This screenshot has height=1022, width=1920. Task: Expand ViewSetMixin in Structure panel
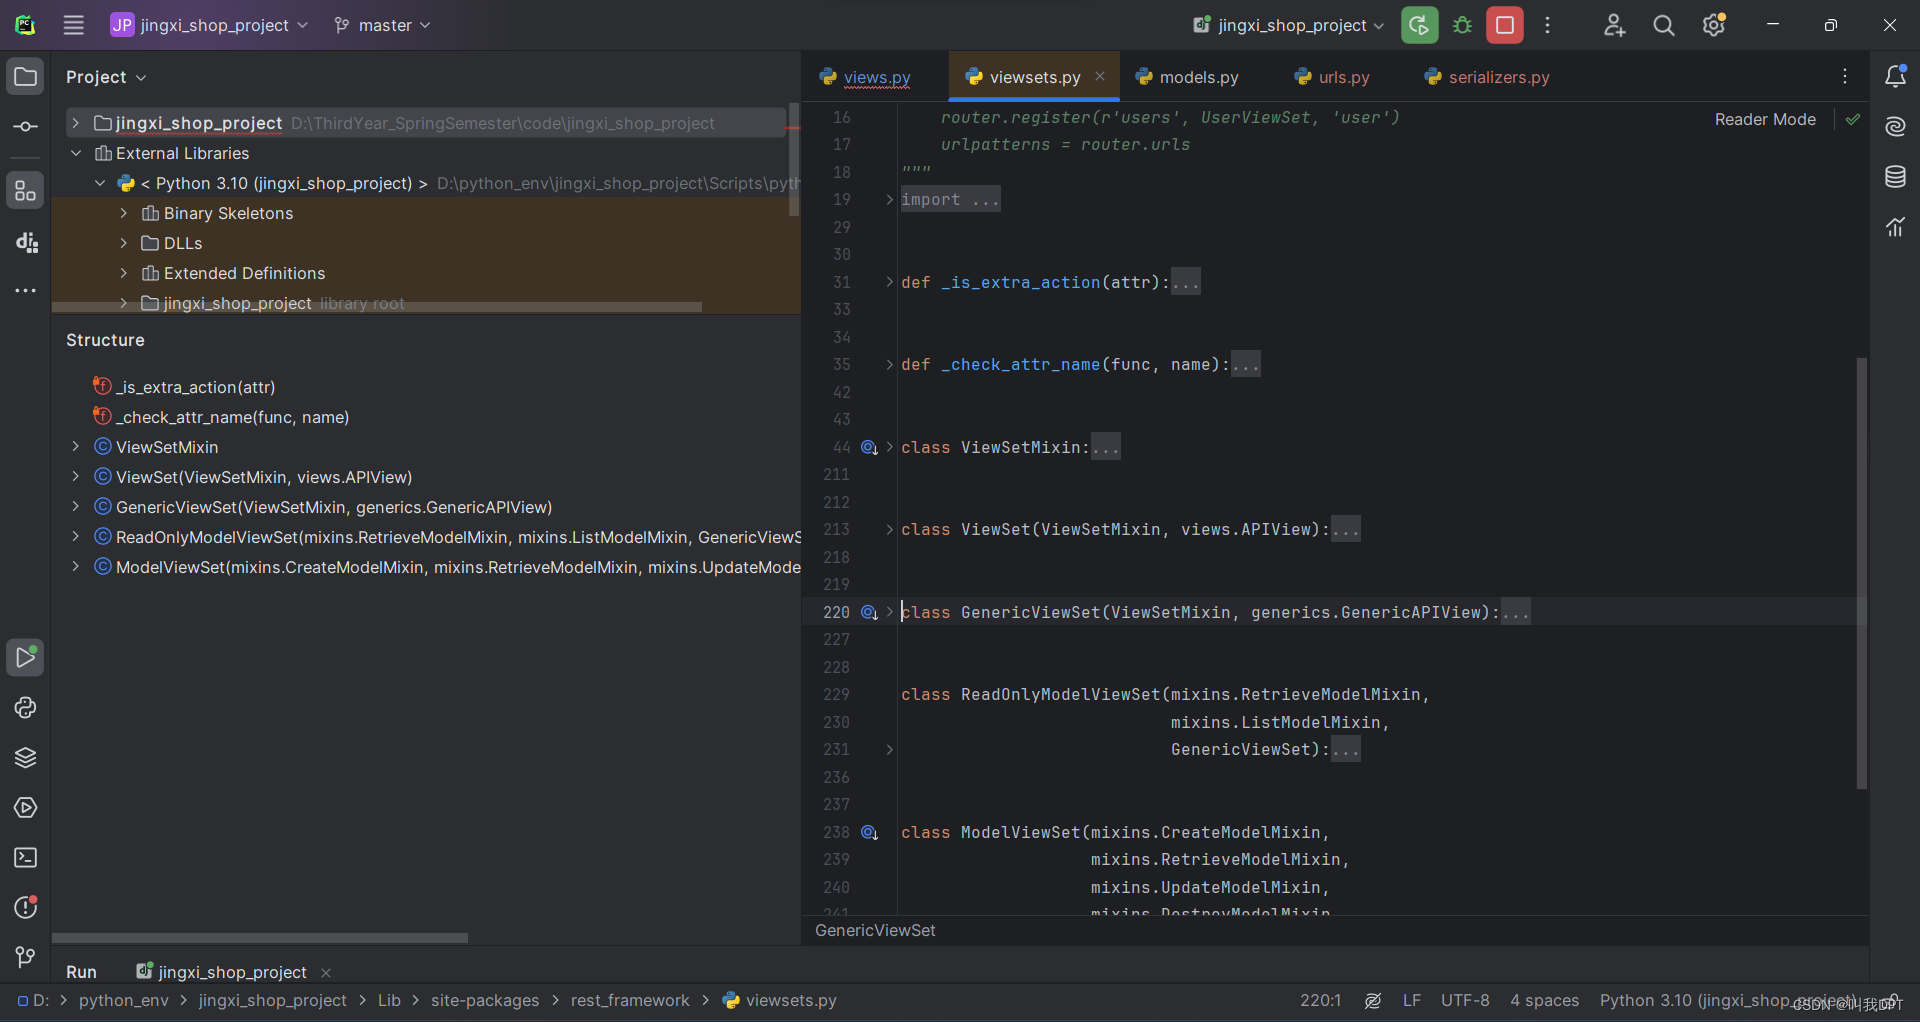click(75, 447)
